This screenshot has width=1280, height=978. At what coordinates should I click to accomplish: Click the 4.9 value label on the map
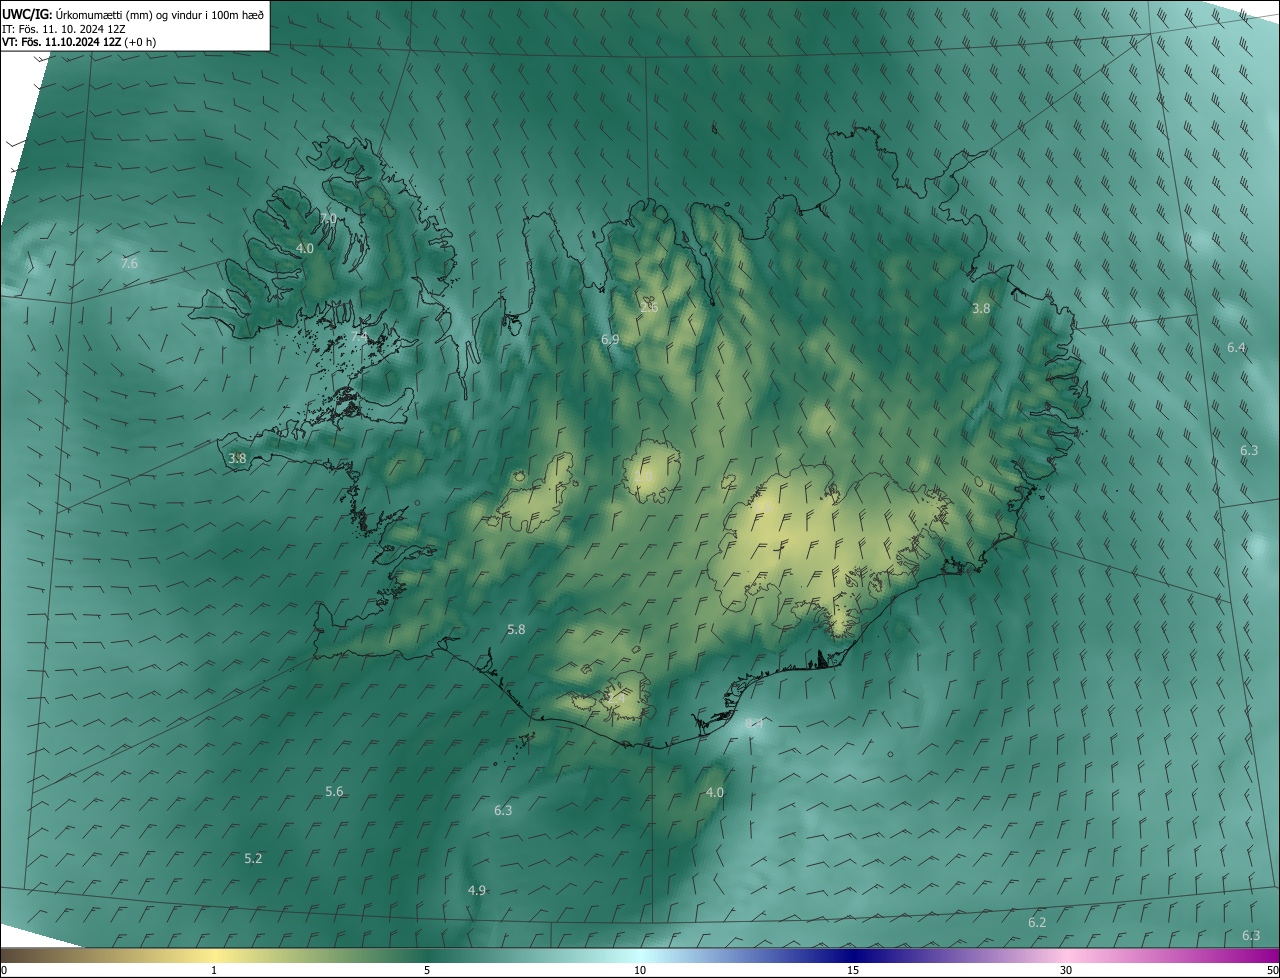pos(477,891)
